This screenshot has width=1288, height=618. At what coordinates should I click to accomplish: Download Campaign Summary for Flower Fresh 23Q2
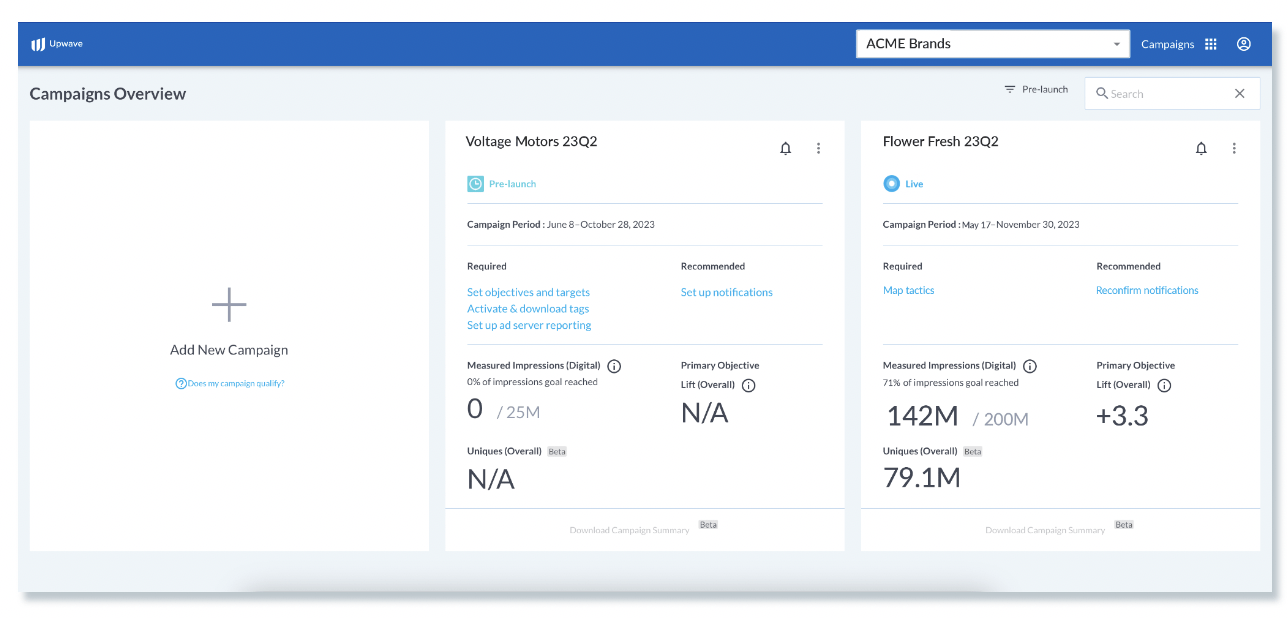point(1045,530)
